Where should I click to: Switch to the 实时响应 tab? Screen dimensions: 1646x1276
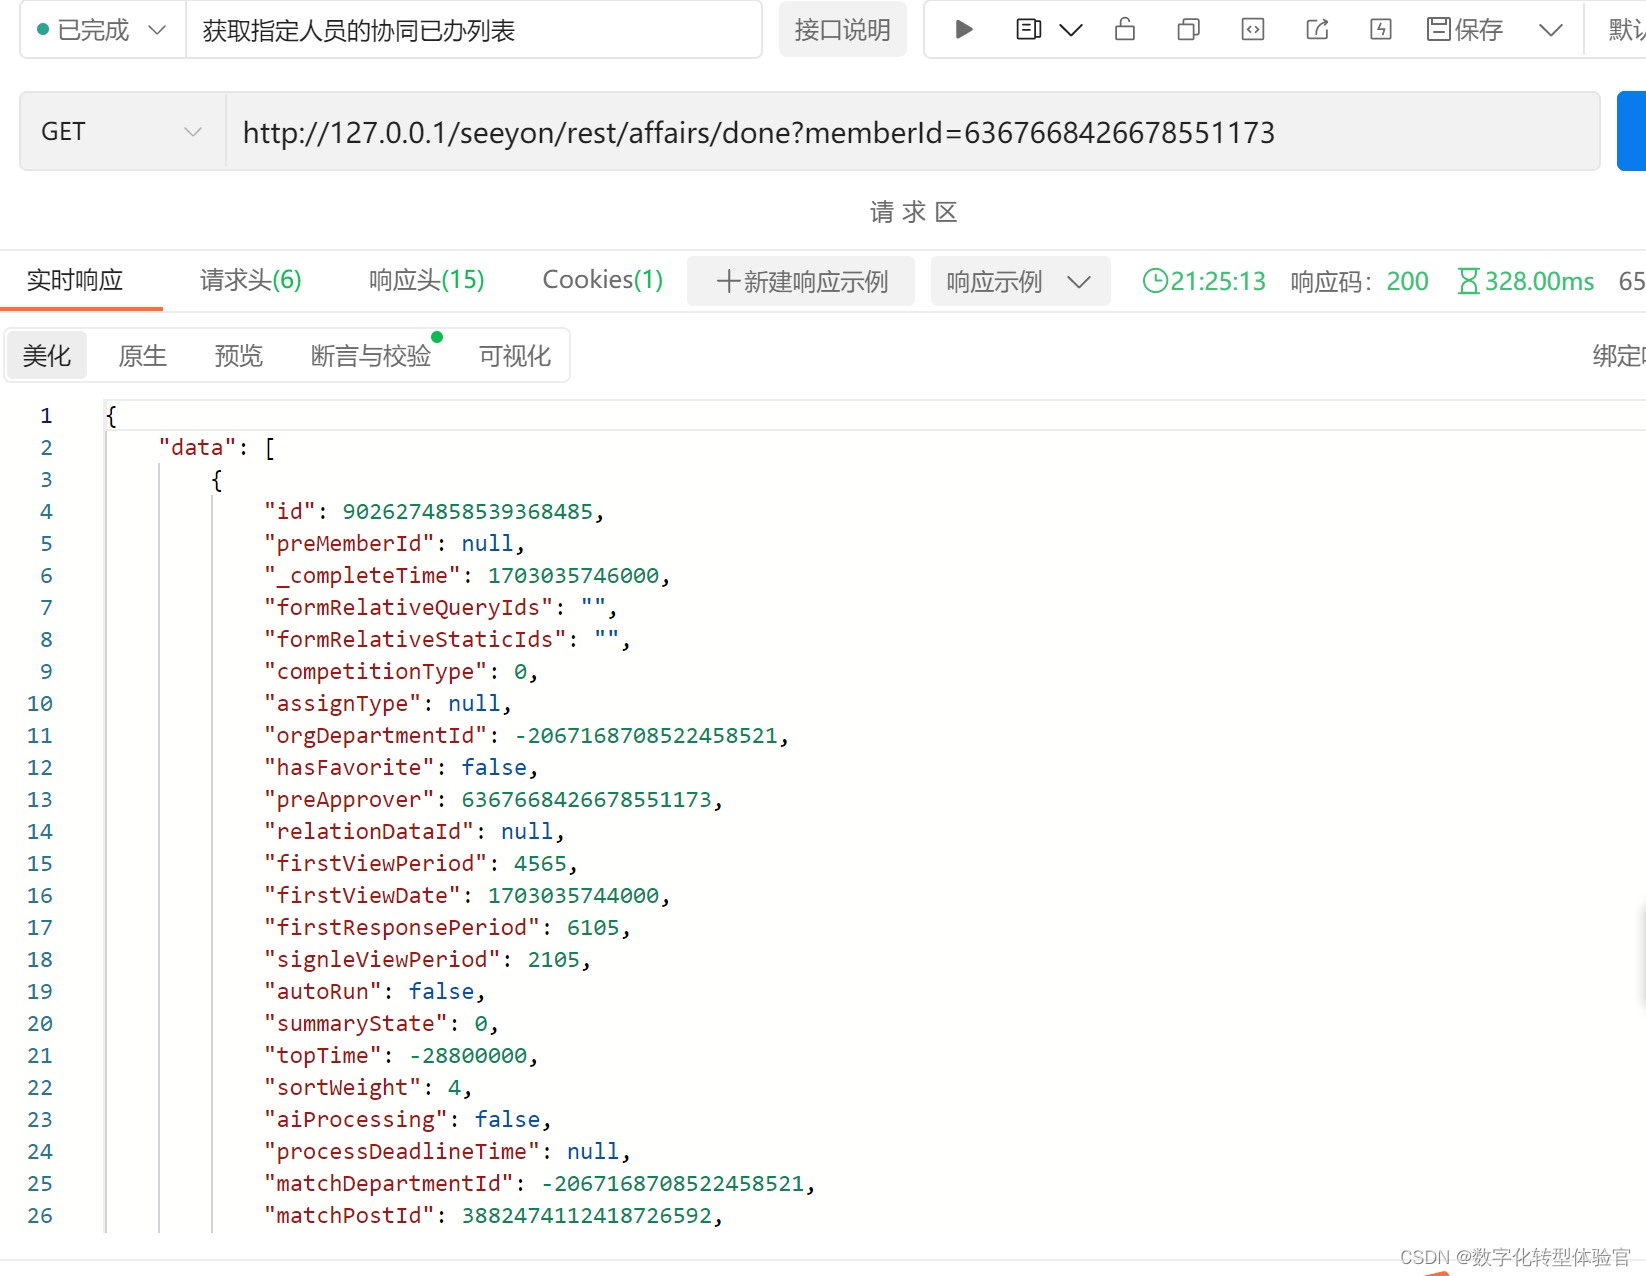(x=75, y=280)
